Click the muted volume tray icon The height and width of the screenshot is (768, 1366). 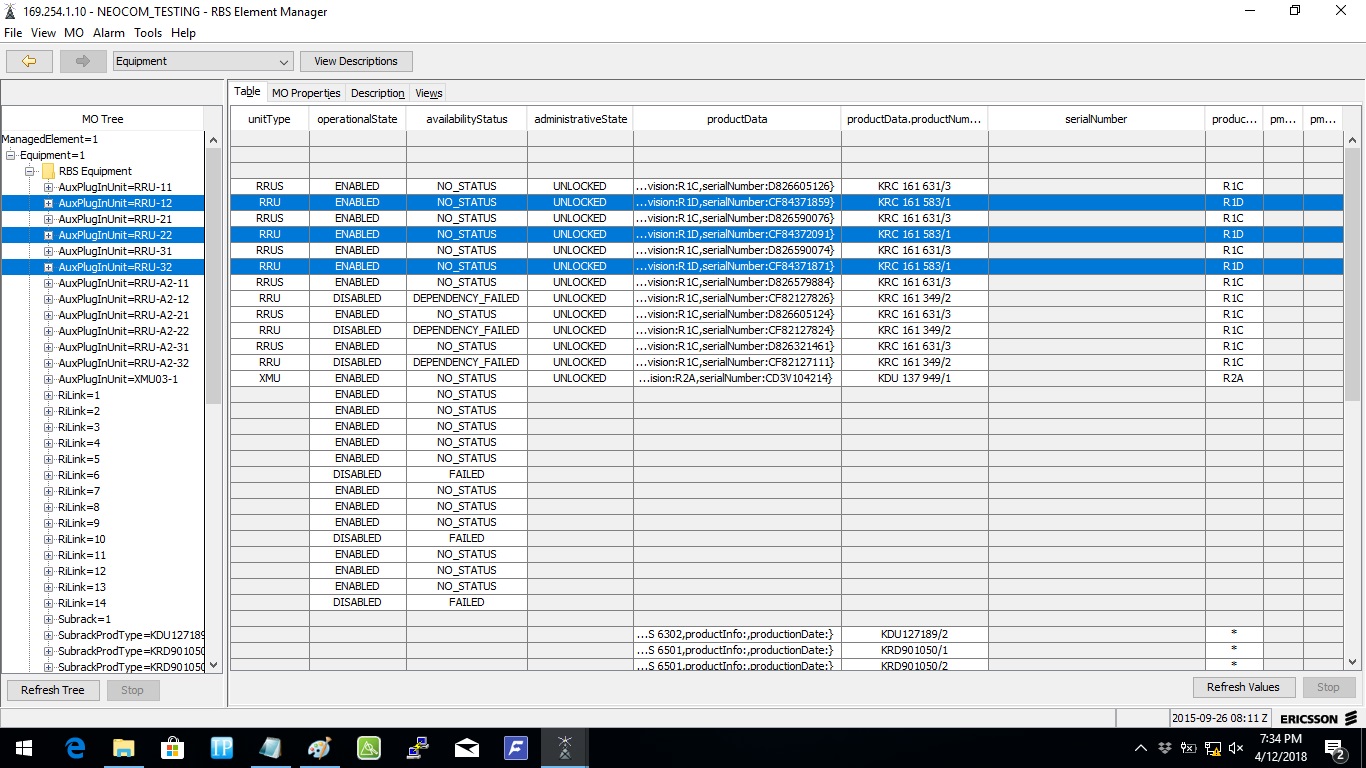(x=1236, y=748)
